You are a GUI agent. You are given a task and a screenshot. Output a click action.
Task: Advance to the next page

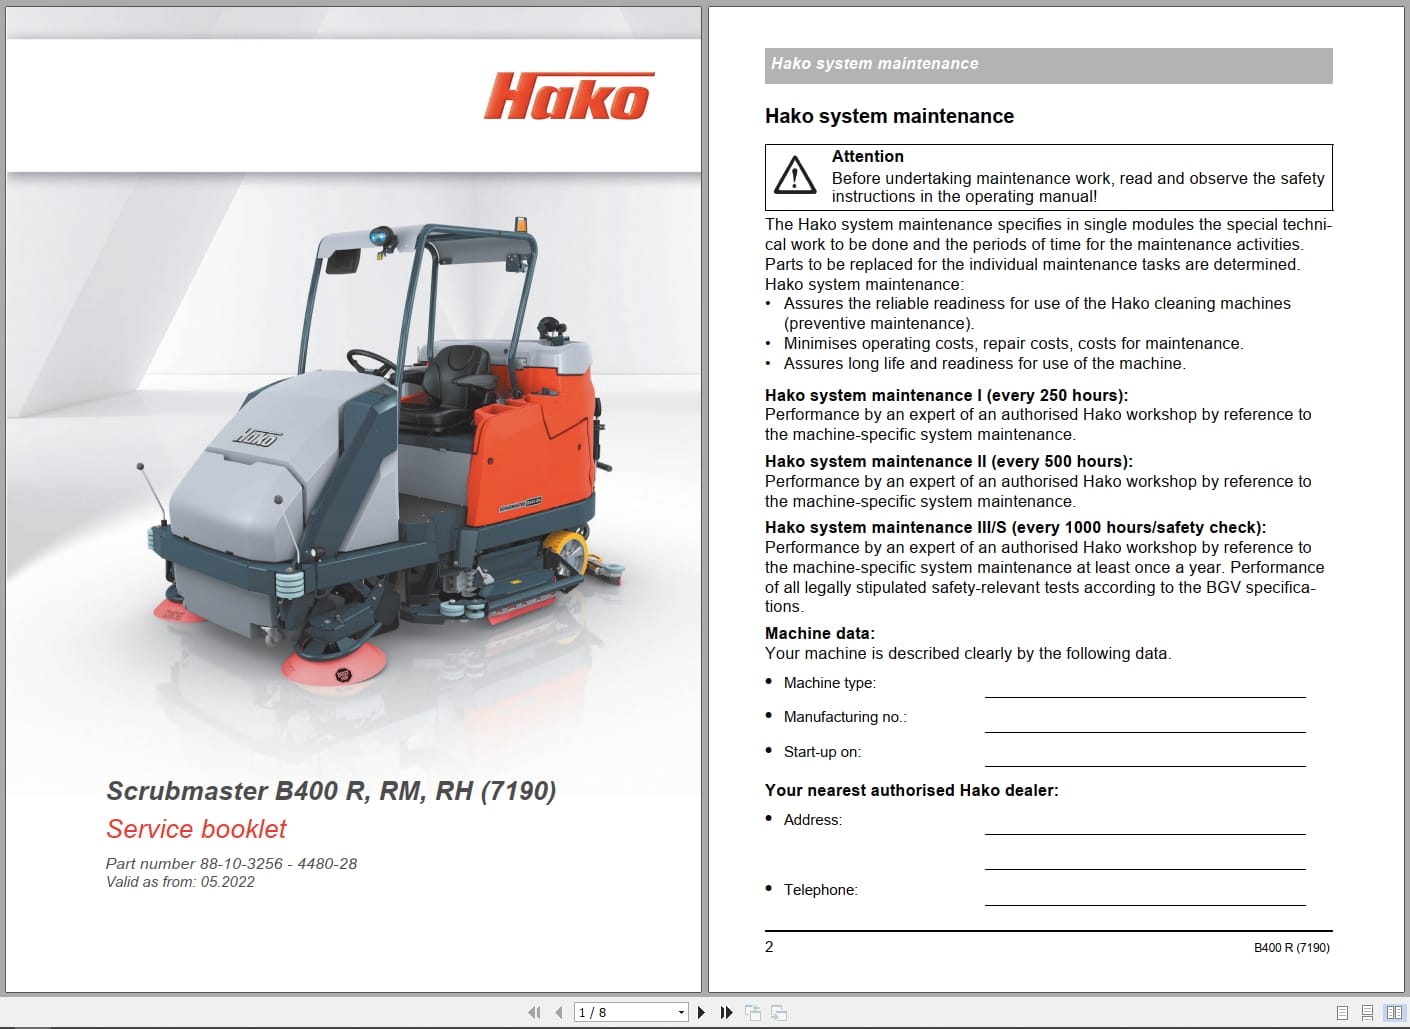click(x=701, y=1012)
